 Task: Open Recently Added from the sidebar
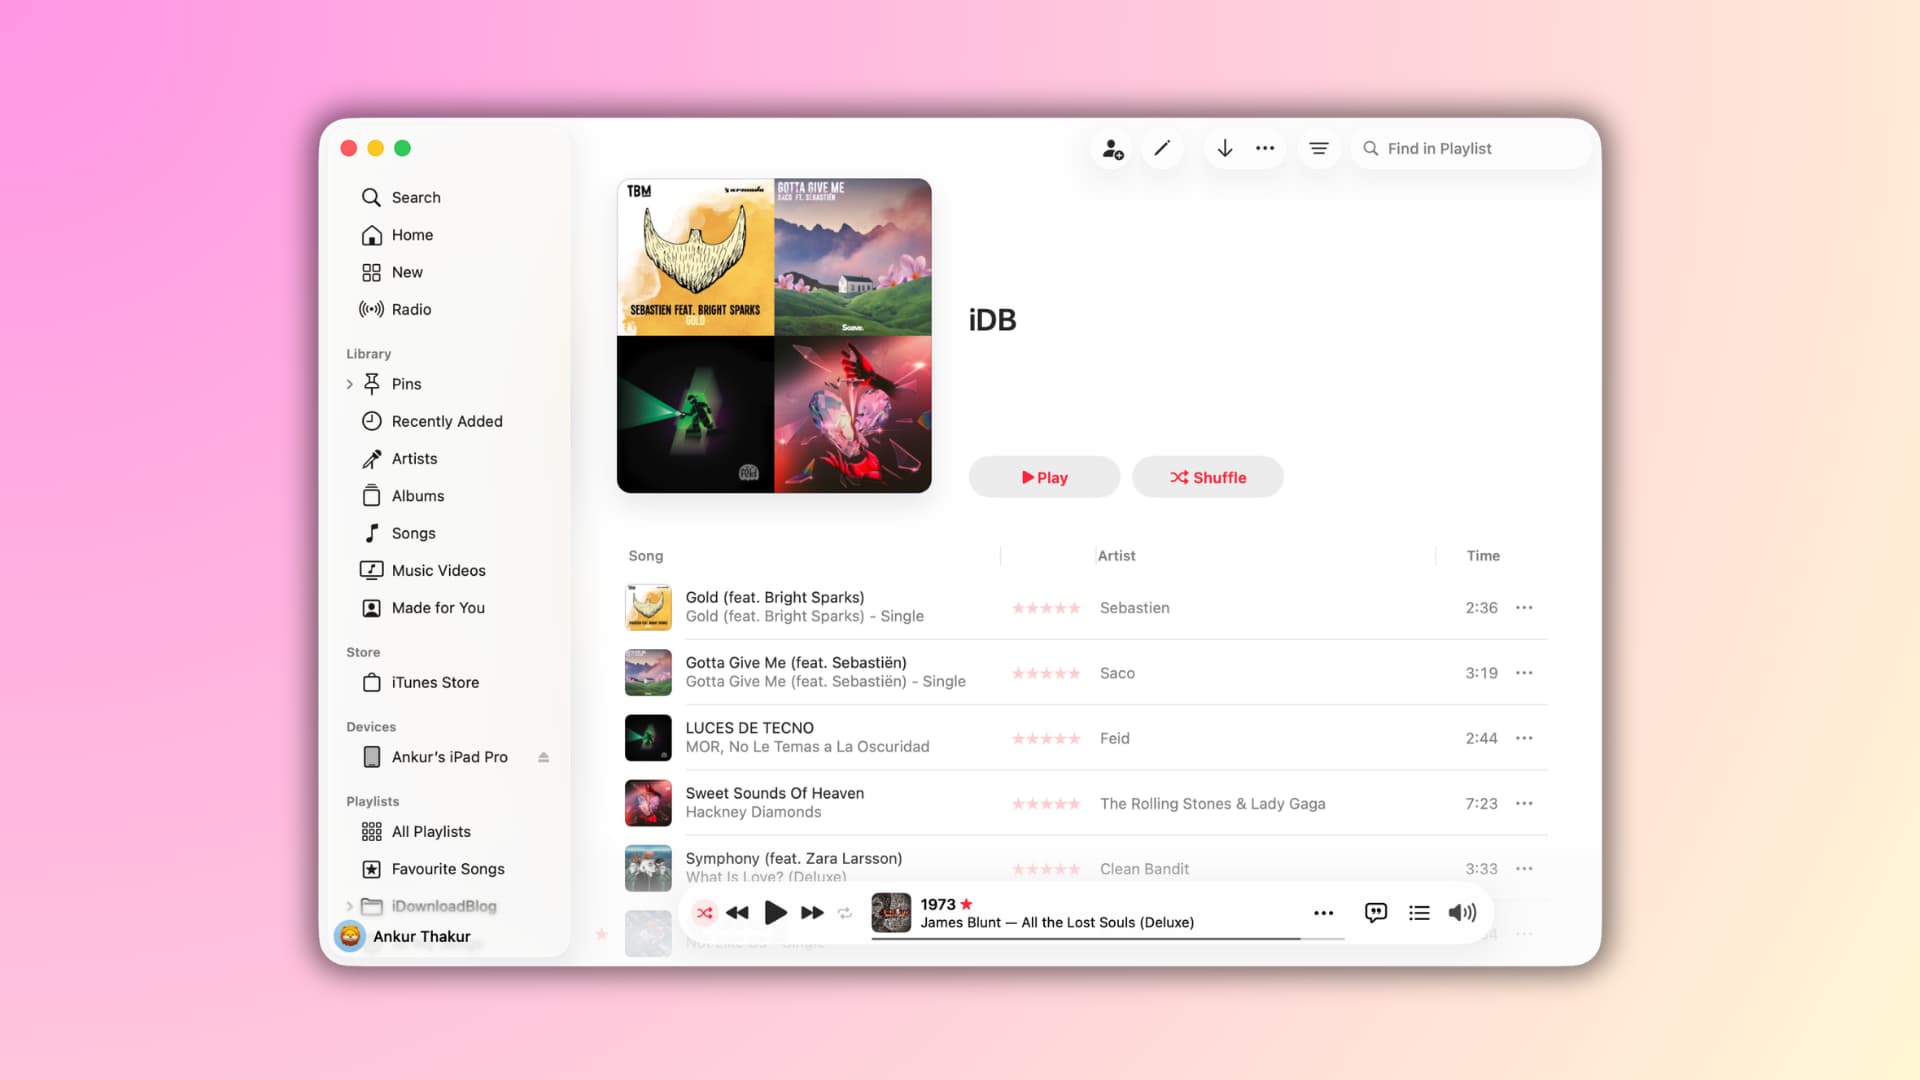coord(448,421)
